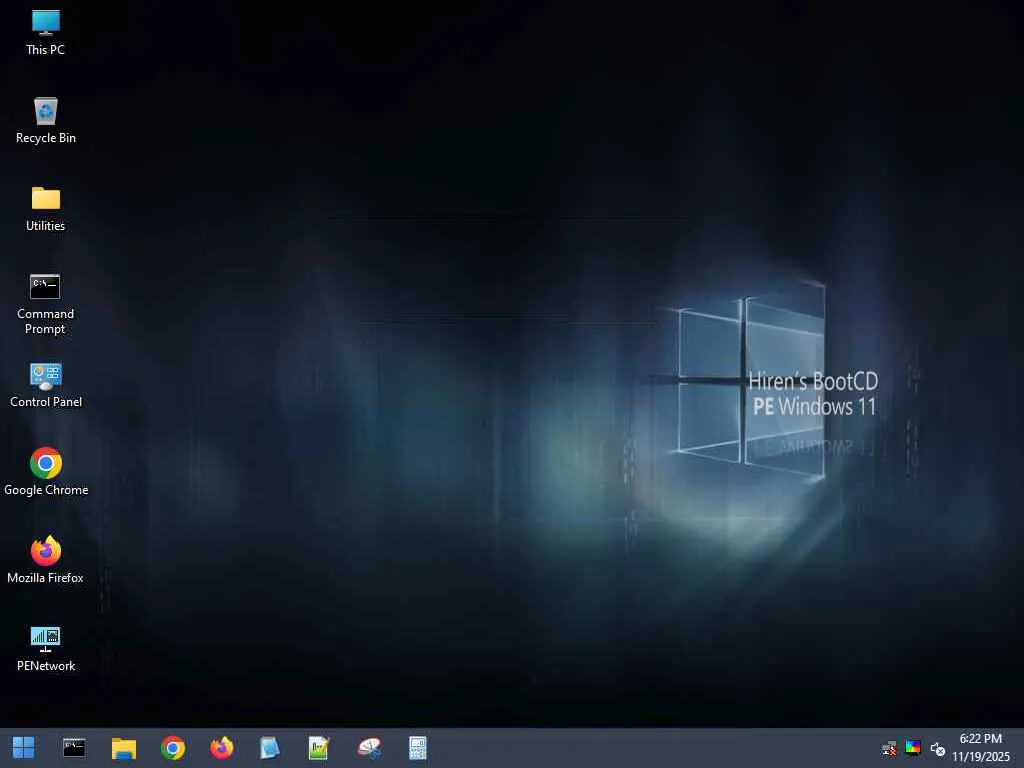Open the calculator from the taskbar

click(418, 748)
